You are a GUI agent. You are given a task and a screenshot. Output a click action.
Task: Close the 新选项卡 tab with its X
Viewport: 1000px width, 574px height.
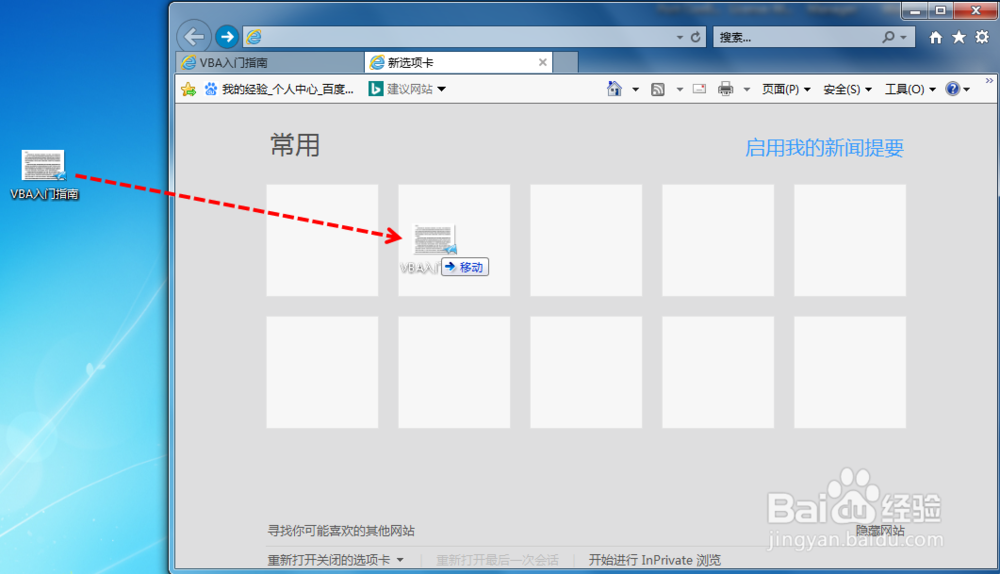coord(542,63)
